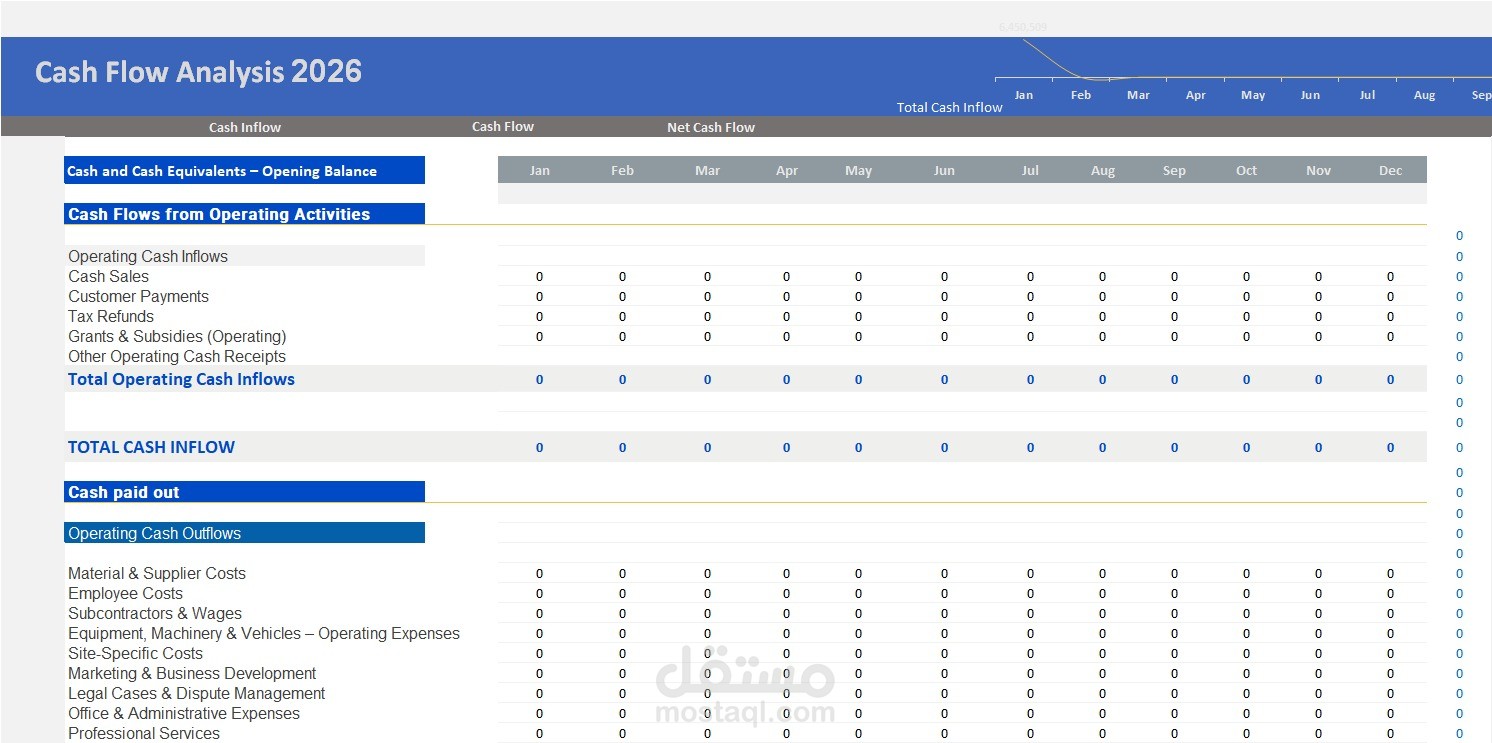
Task: Click the May column header in the table
Action: (x=858, y=170)
